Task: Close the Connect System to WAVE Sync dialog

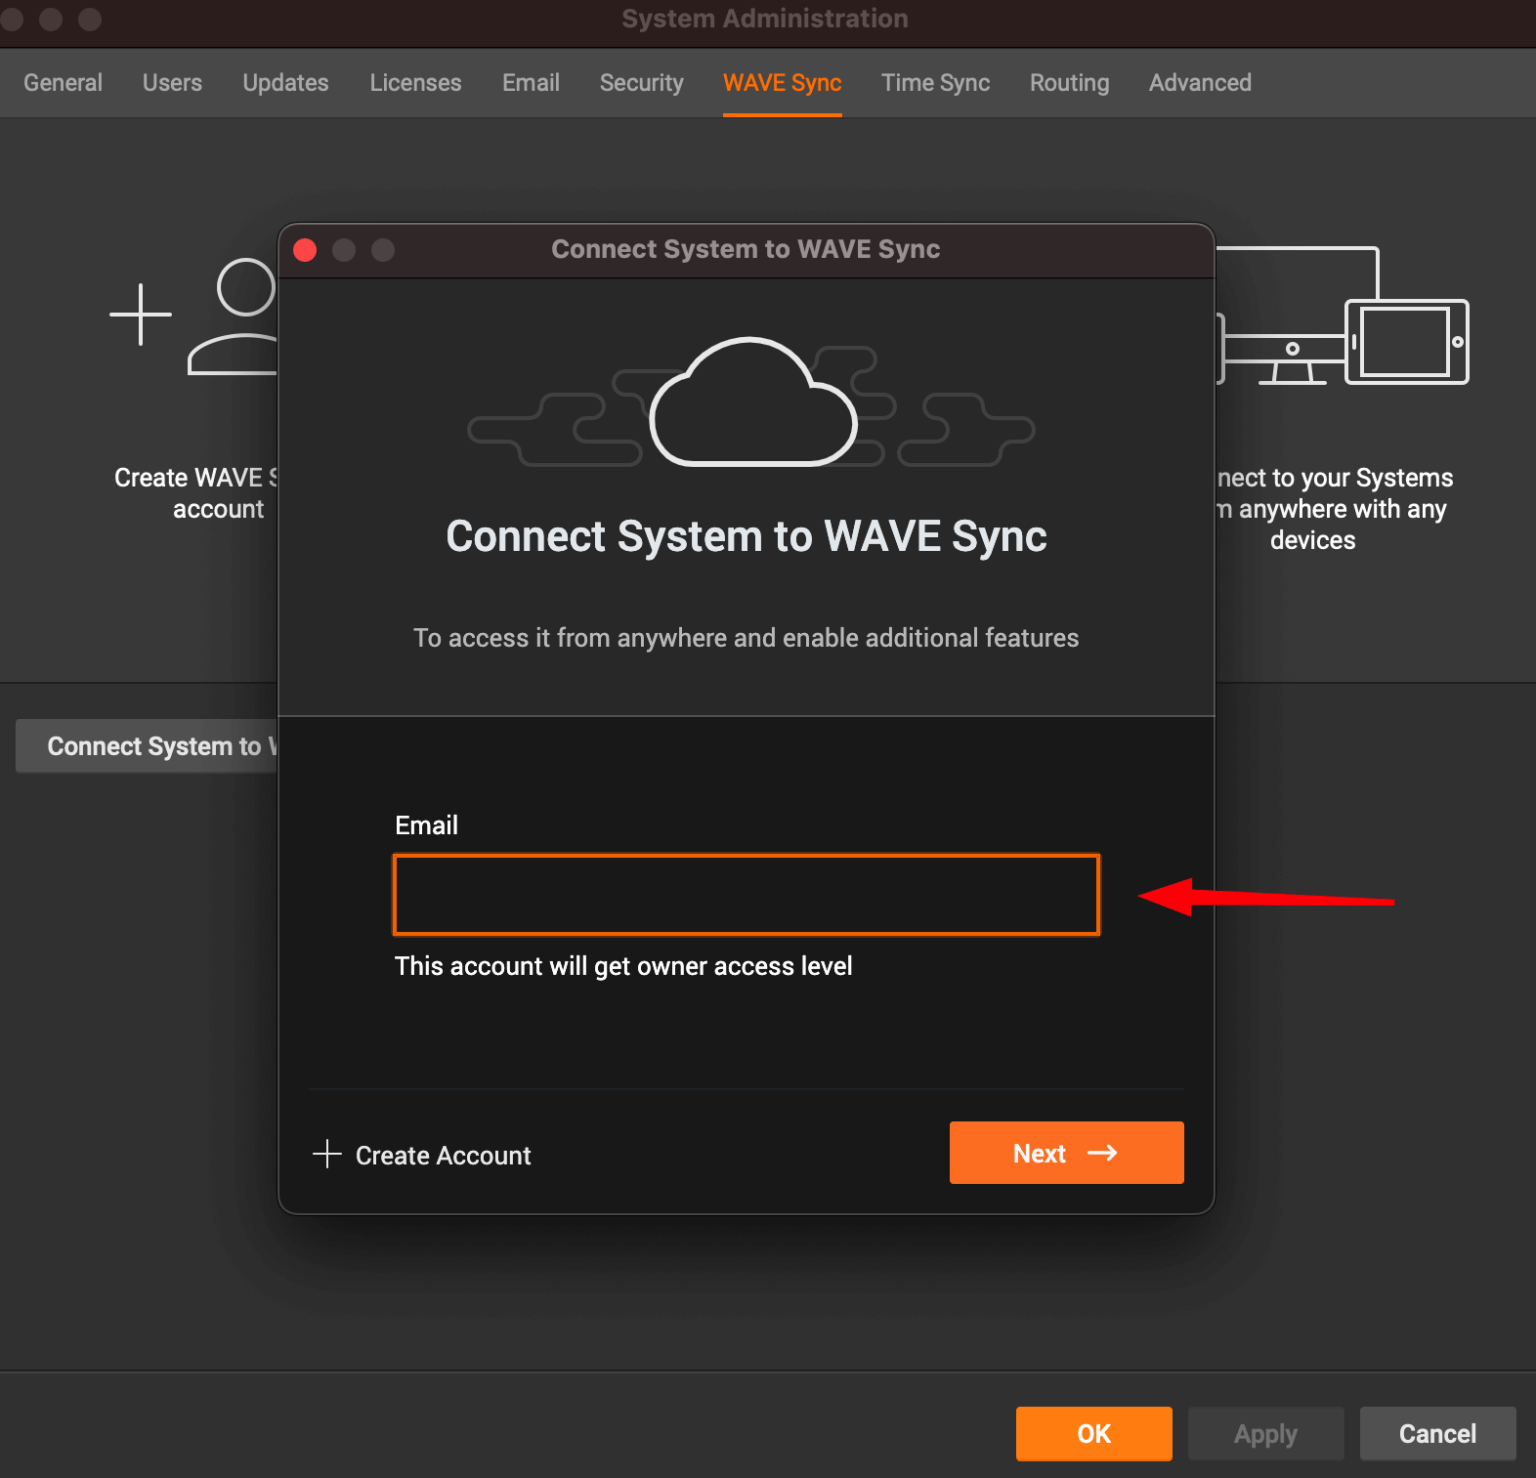Action: click(x=305, y=250)
